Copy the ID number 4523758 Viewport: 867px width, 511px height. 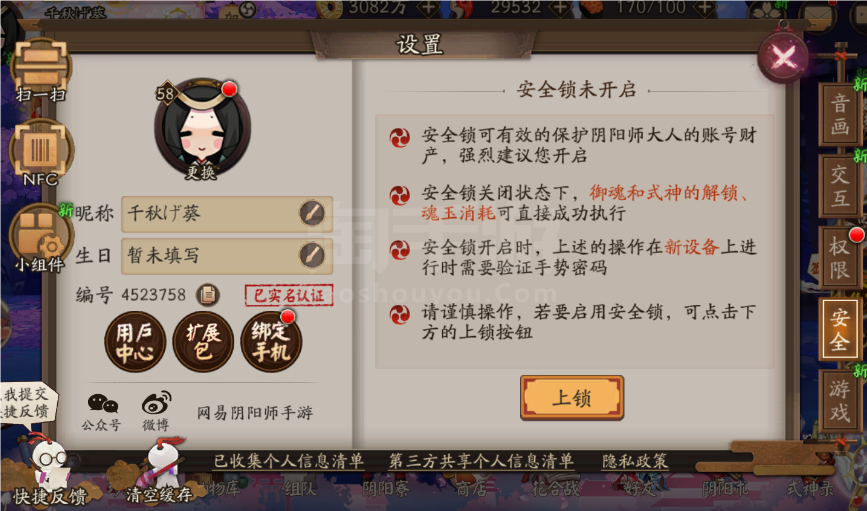click(x=208, y=295)
